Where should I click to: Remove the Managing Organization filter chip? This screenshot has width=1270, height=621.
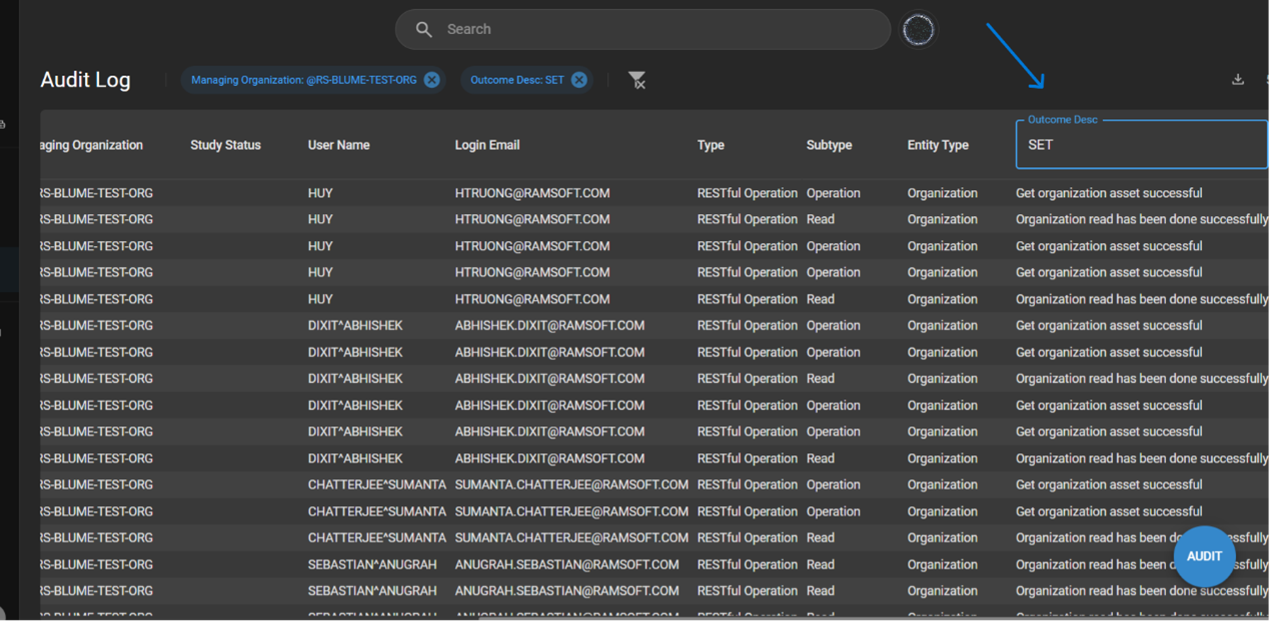pos(432,80)
